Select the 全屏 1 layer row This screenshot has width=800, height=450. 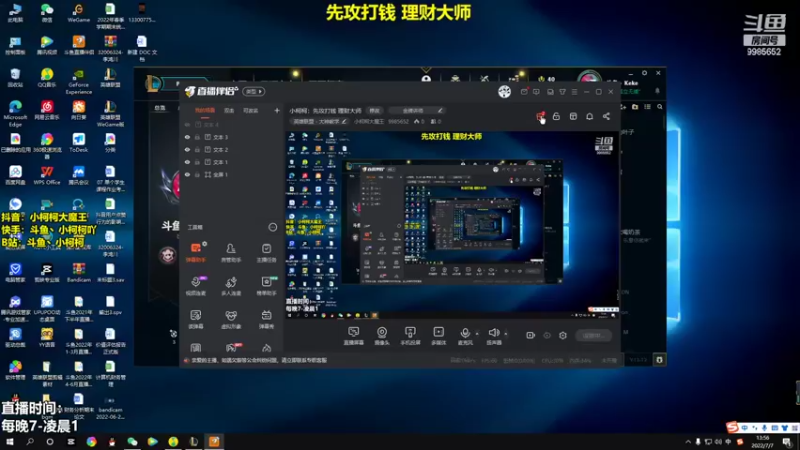pyautogui.click(x=233, y=174)
